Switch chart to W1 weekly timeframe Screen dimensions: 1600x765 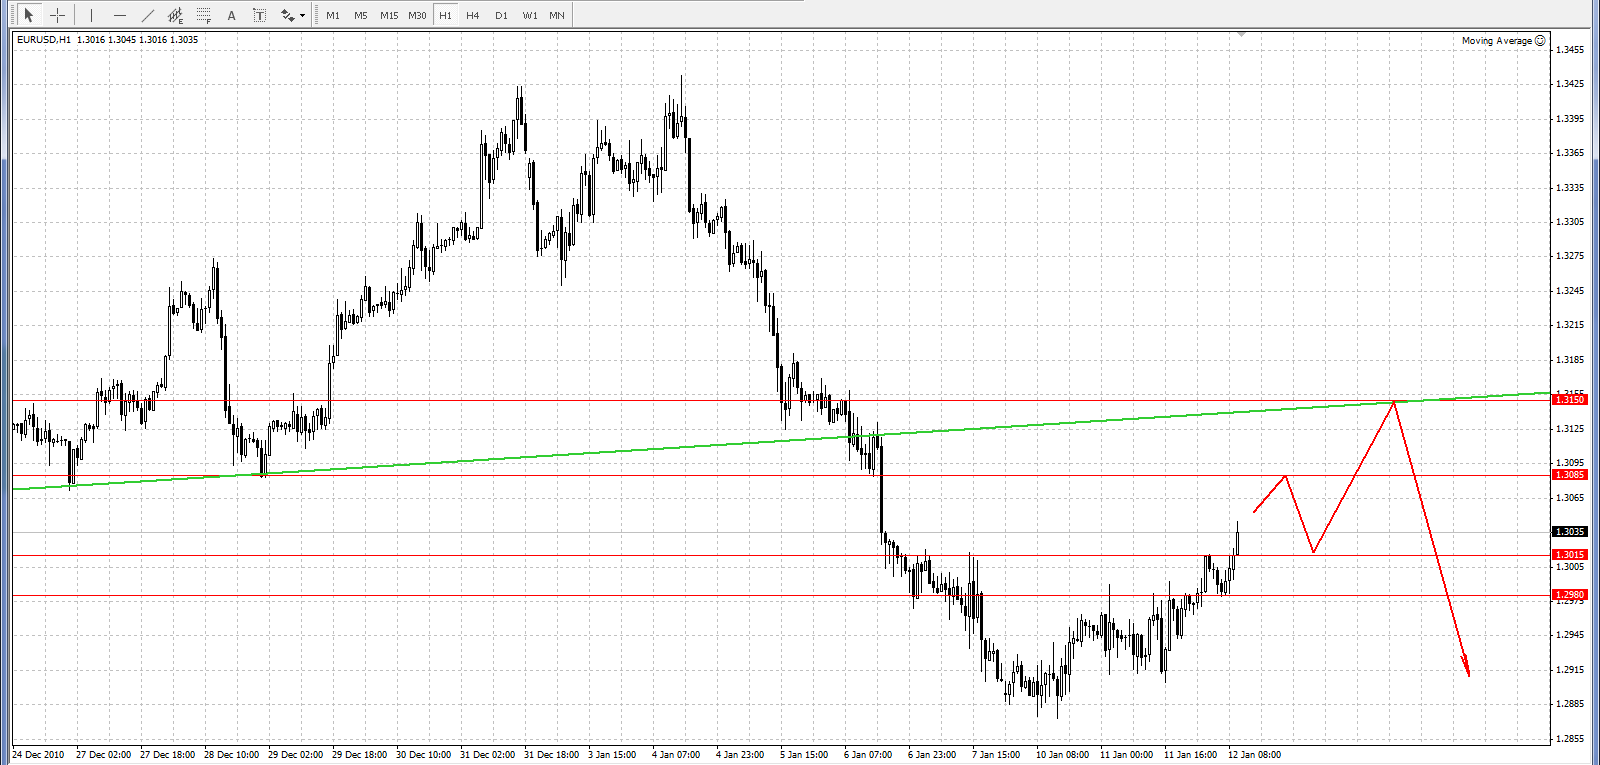point(530,15)
